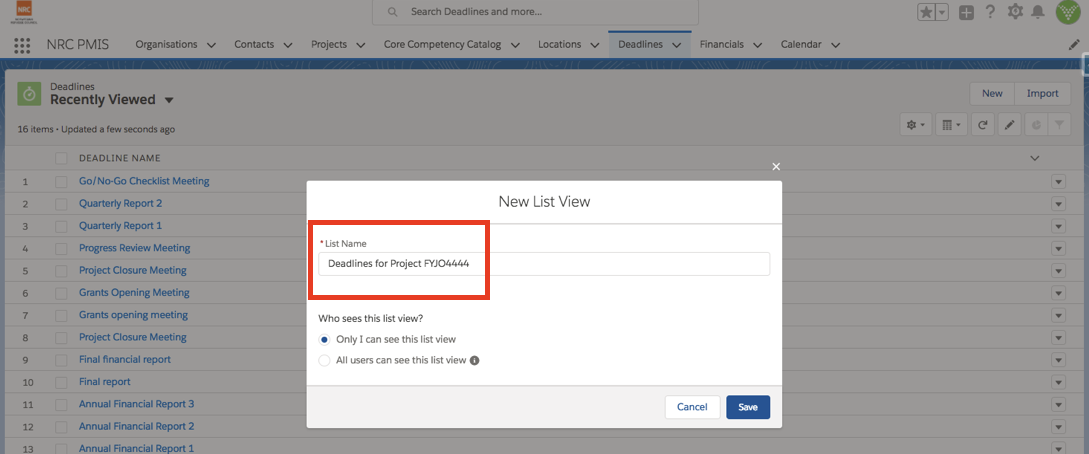Image resolution: width=1089 pixels, height=454 pixels.
Task: Click the List Name input field
Action: tap(544, 264)
